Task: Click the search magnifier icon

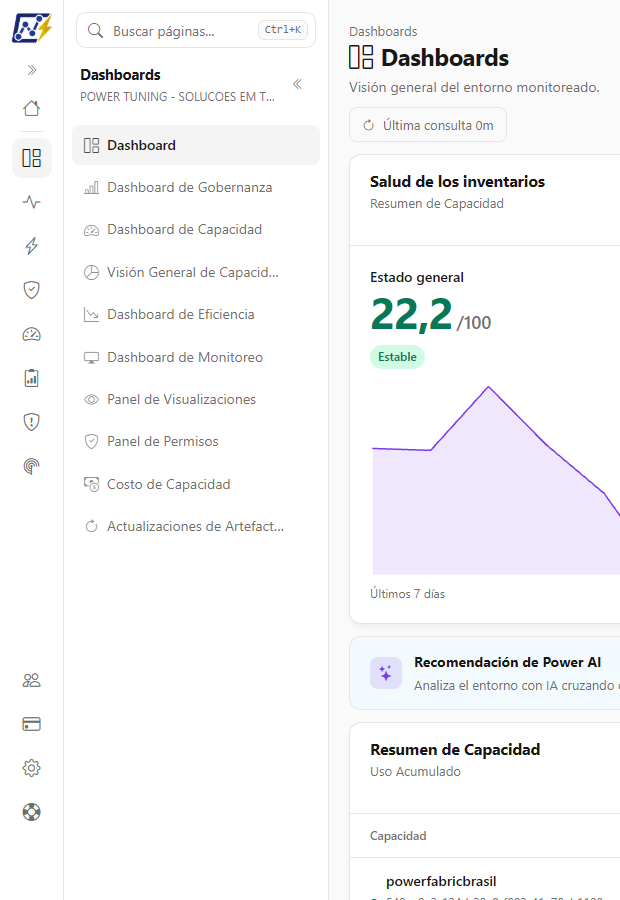Action: (x=95, y=30)
